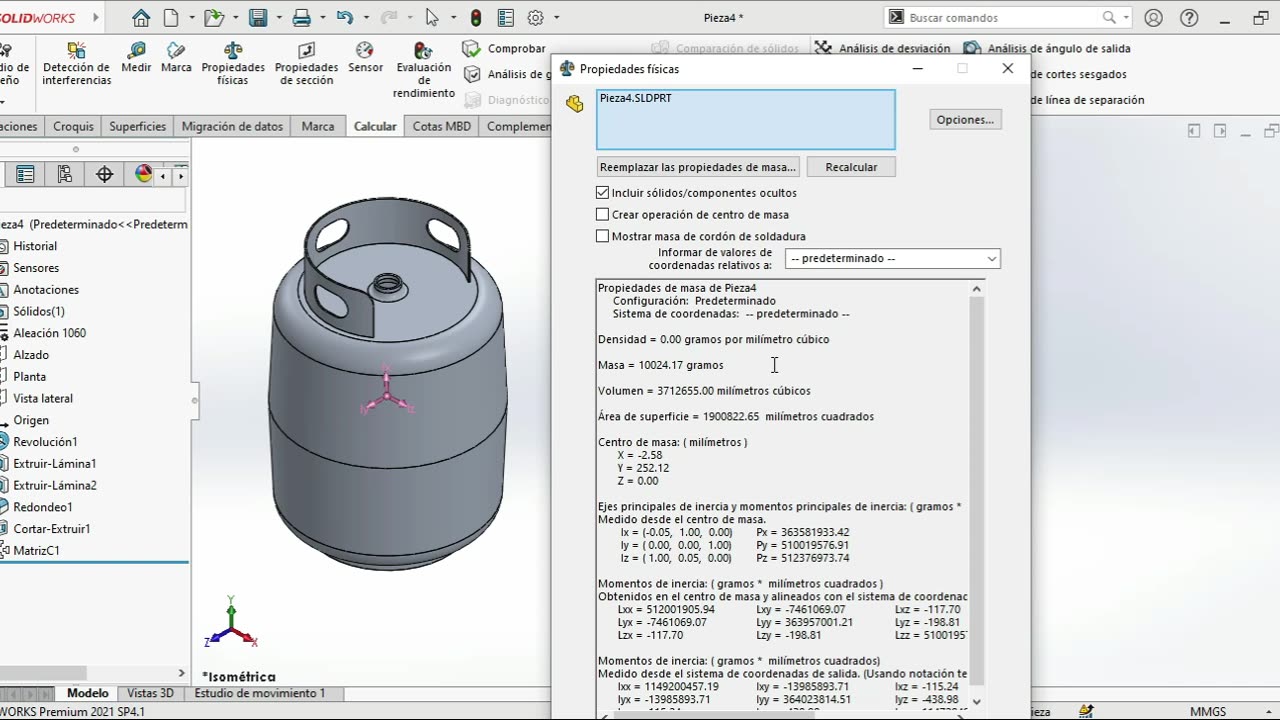The image size is (1280, 720).
Task: Switch to the Vistas 3D bottom tab
Action: [x=150, y=693]
